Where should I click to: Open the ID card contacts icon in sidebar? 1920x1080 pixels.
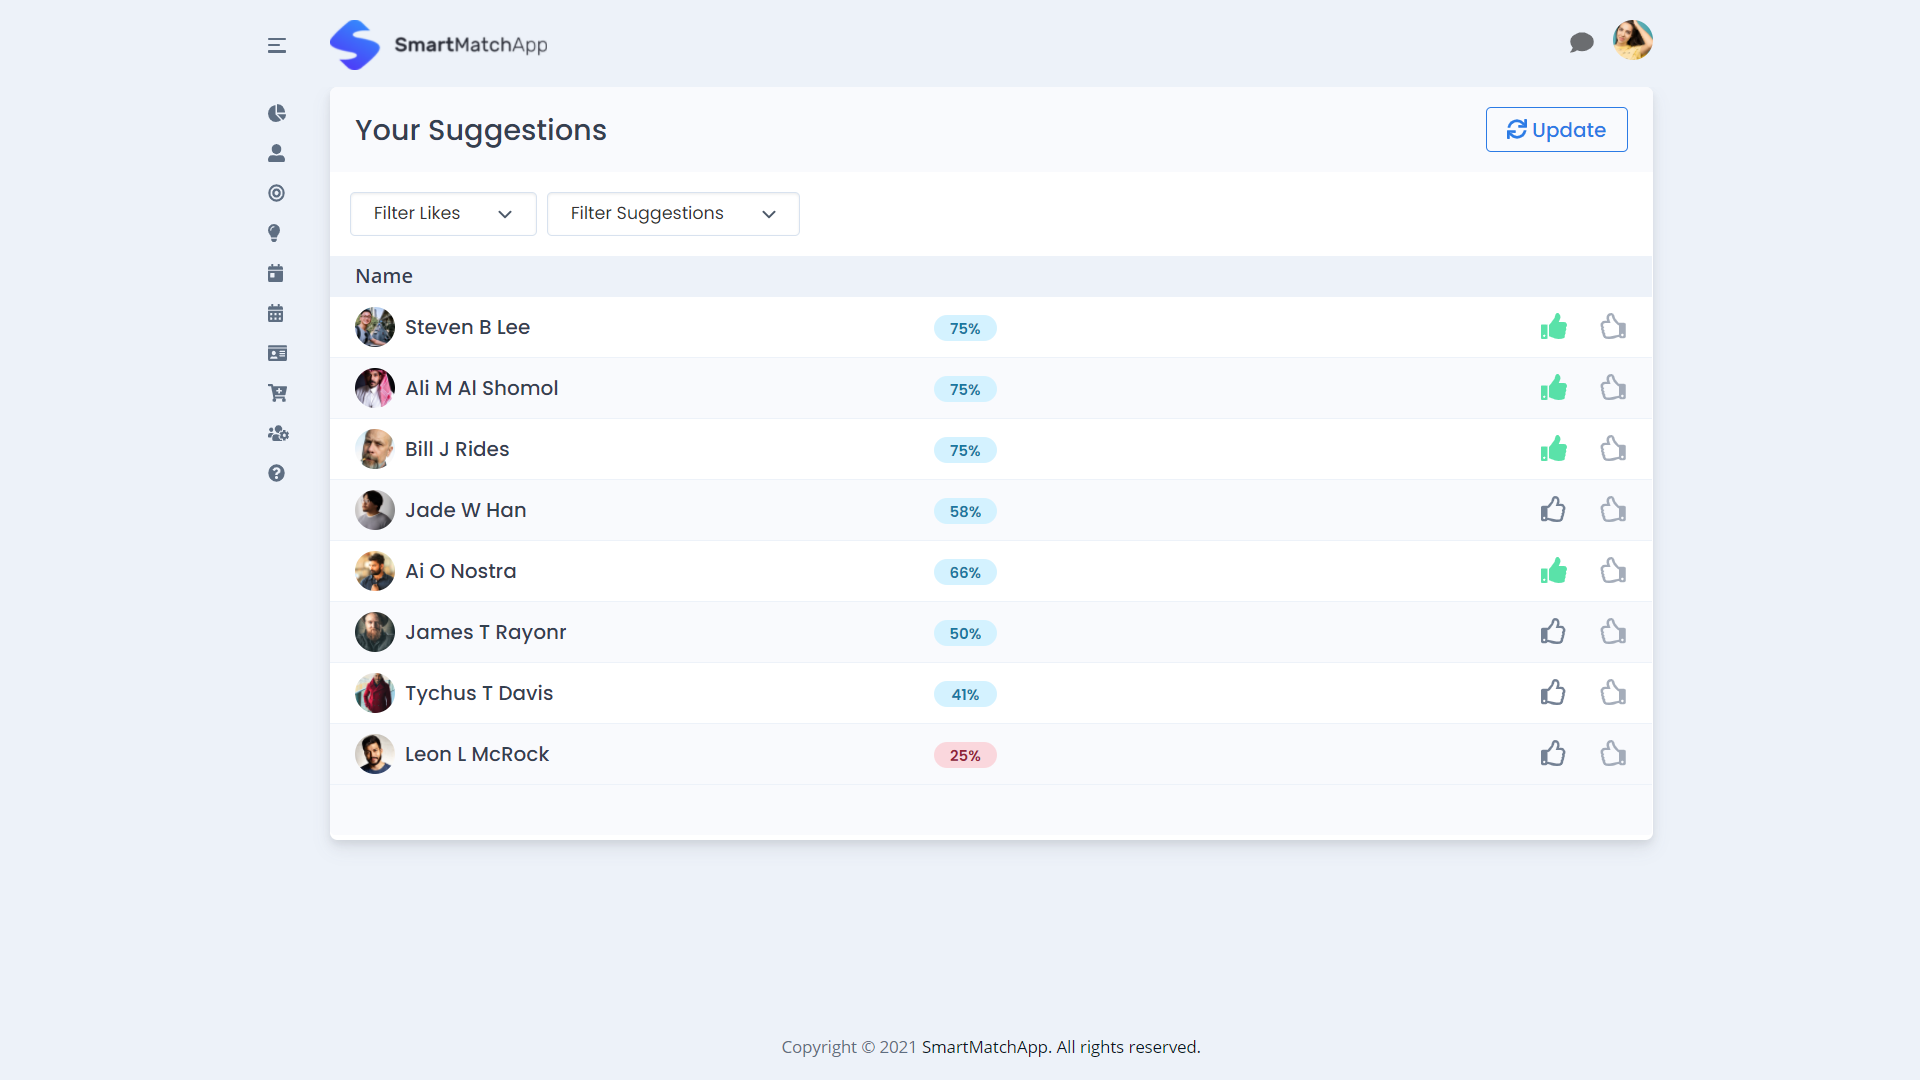[x=277, y=352]
